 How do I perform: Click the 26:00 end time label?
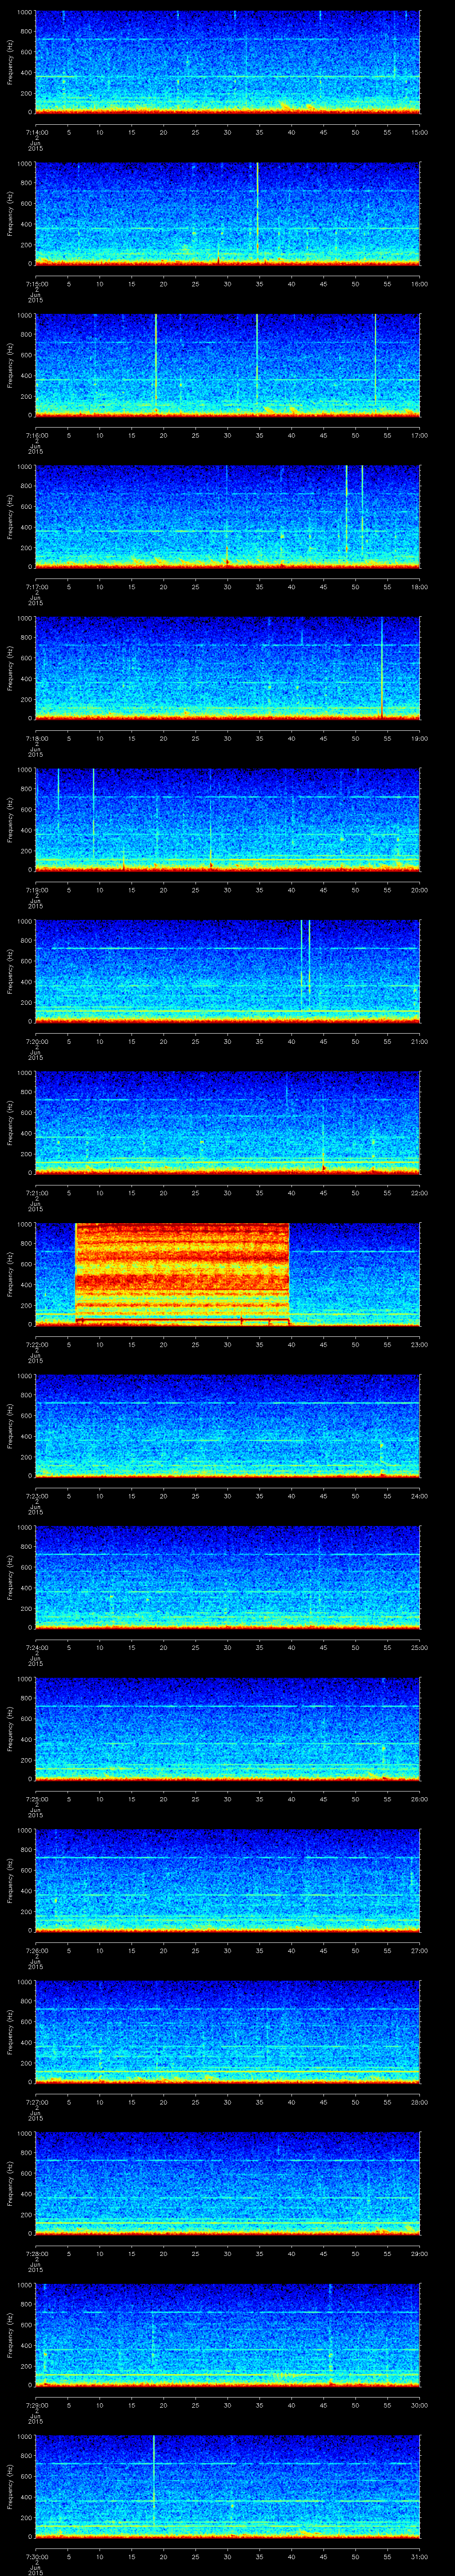(419, 1798)
